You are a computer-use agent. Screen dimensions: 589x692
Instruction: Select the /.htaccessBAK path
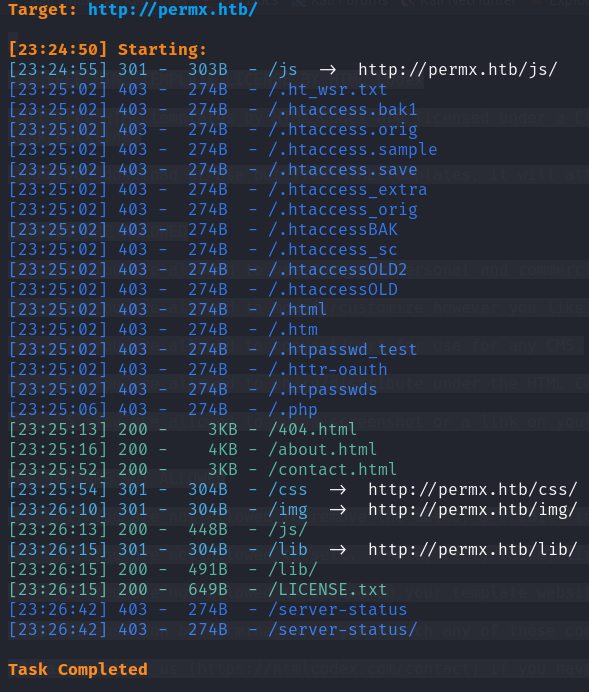tap(333, 229)
